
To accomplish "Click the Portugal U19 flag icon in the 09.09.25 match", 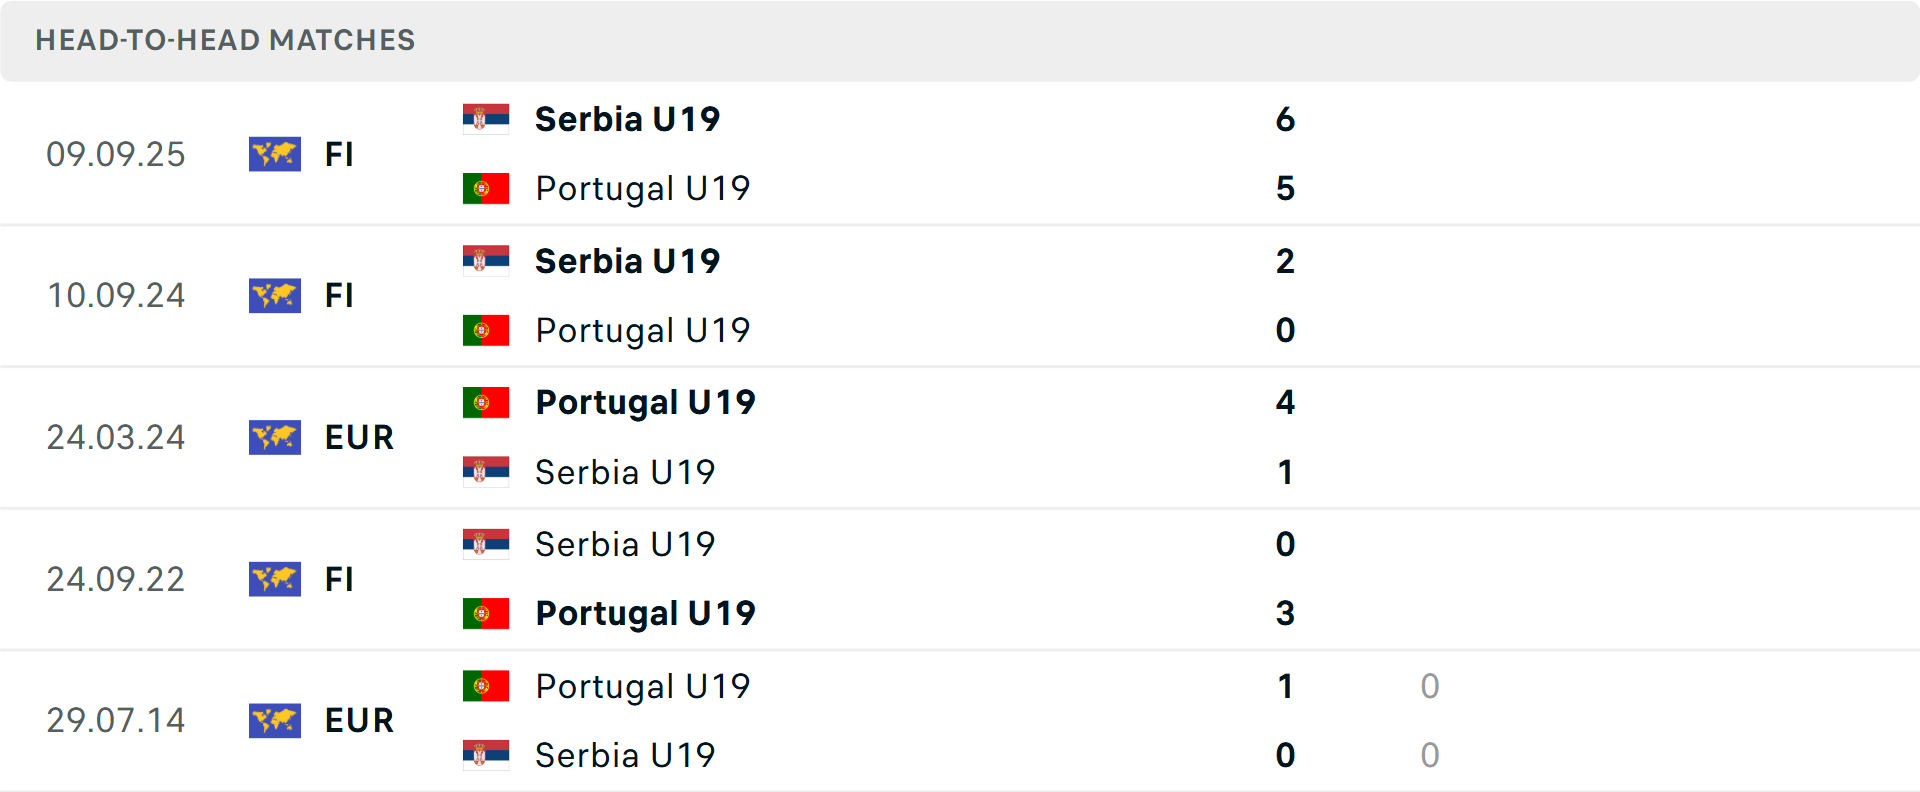I will tap(486, 187).
